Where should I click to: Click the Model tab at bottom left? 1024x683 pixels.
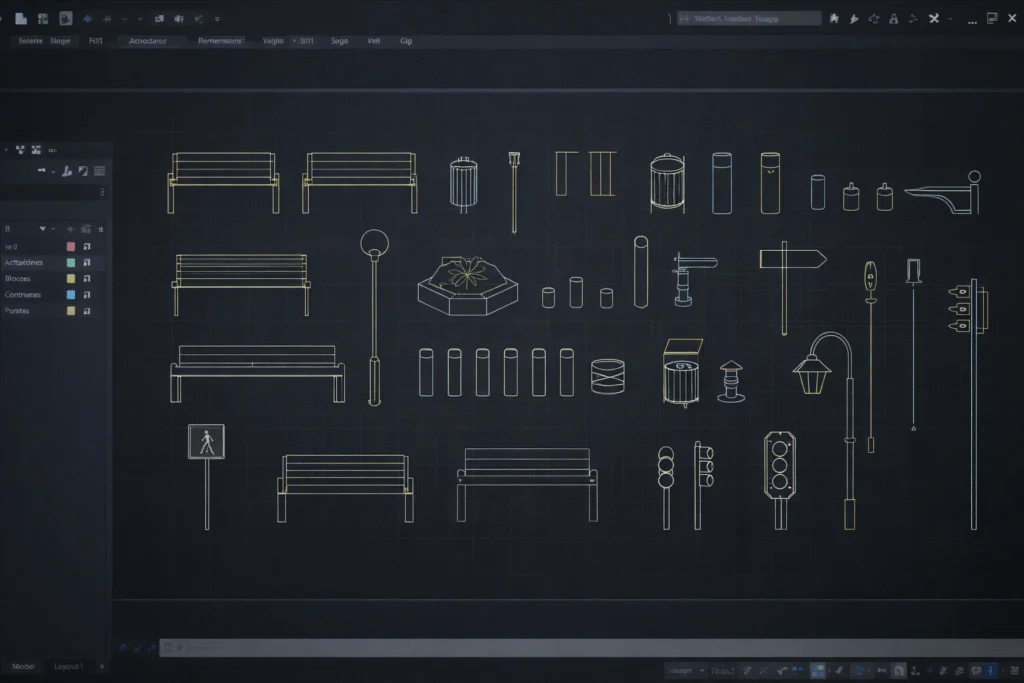pos(22,666)
